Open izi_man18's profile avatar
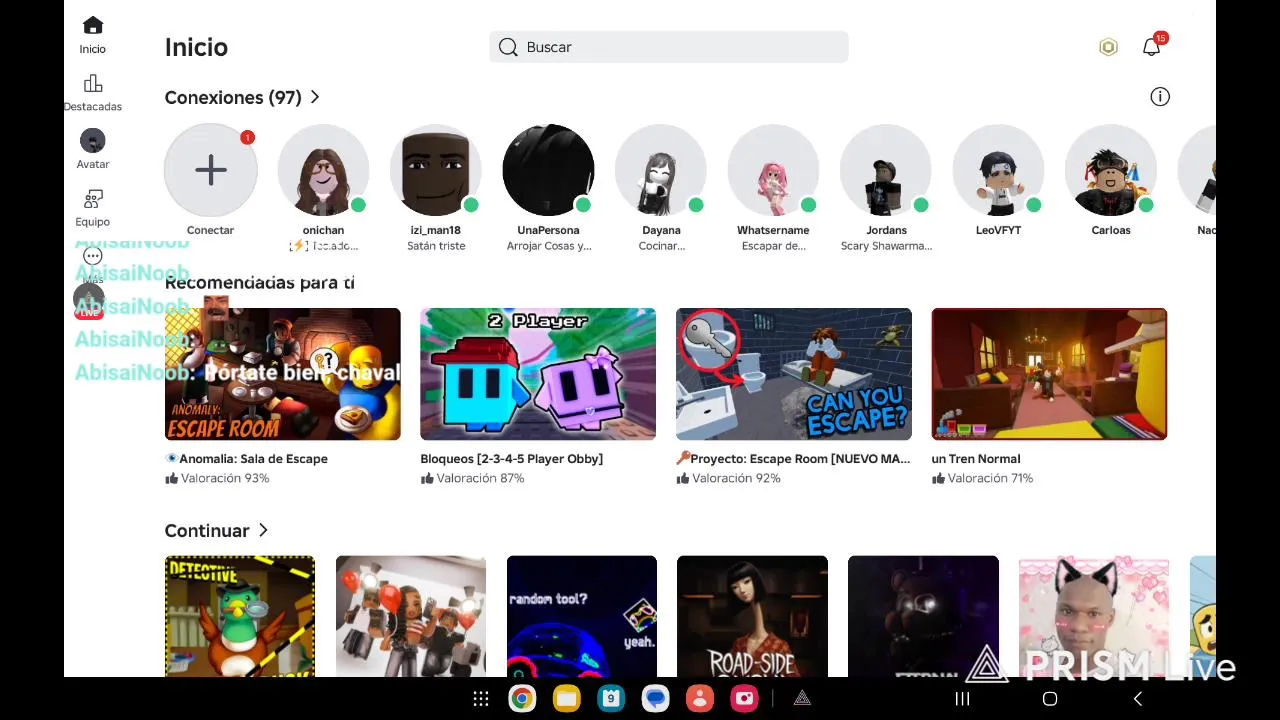The width and height of the screenshot is (1280, 720). [x=436, y=170]
